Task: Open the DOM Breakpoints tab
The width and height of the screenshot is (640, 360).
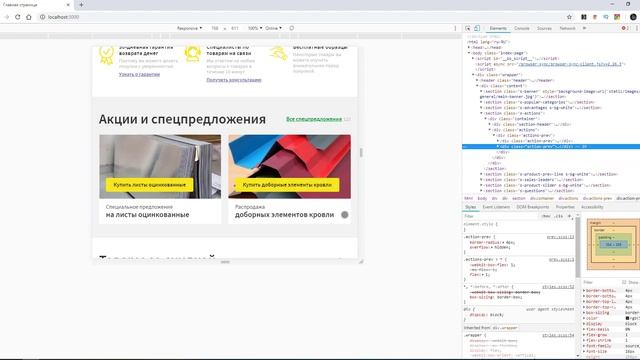Action: [533, 207]
